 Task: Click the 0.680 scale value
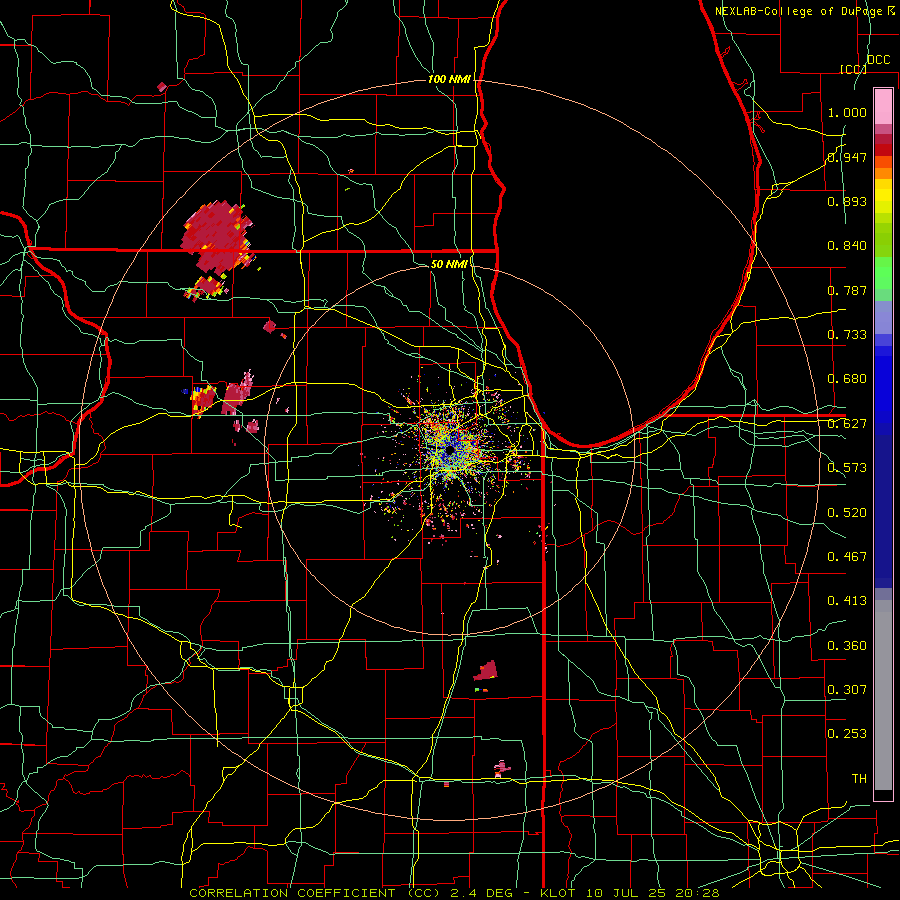point(847,379)
